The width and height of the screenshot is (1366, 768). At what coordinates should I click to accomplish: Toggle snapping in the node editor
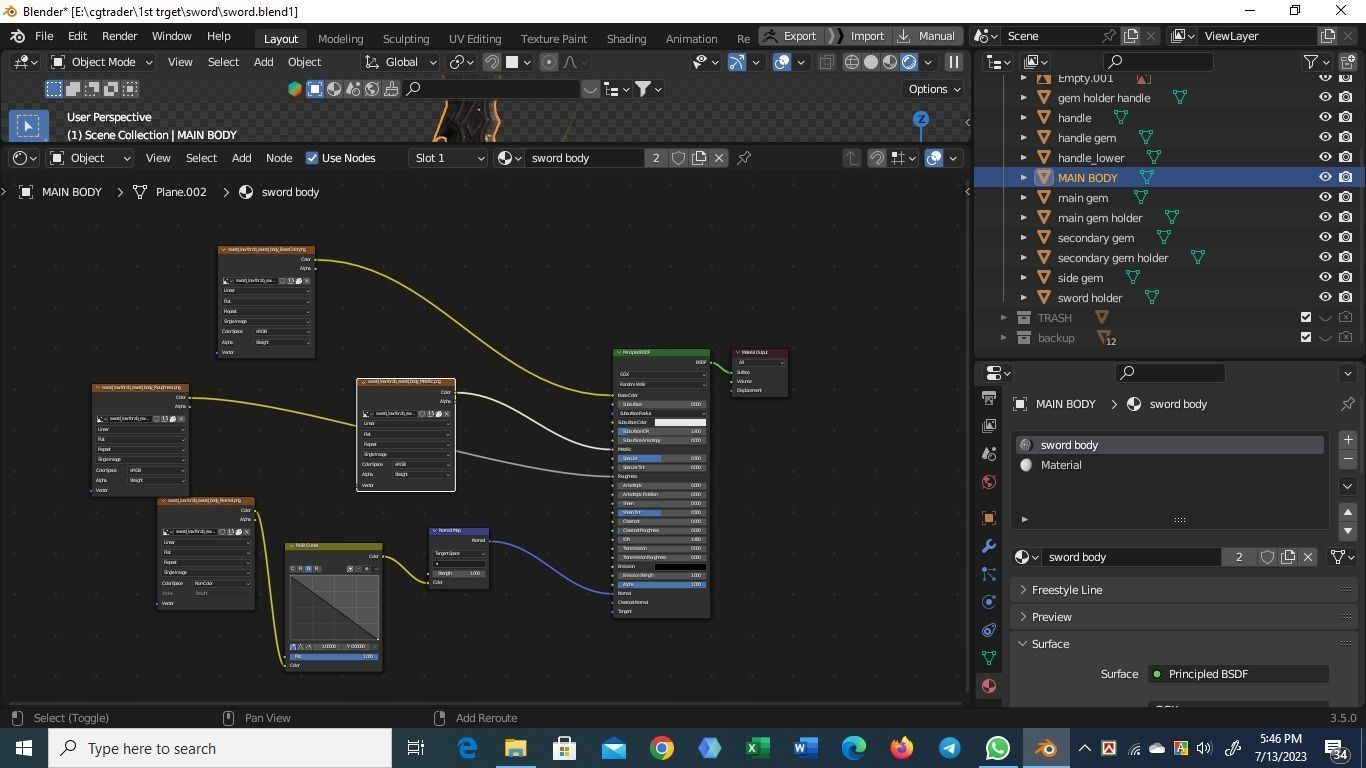[877, 158]
